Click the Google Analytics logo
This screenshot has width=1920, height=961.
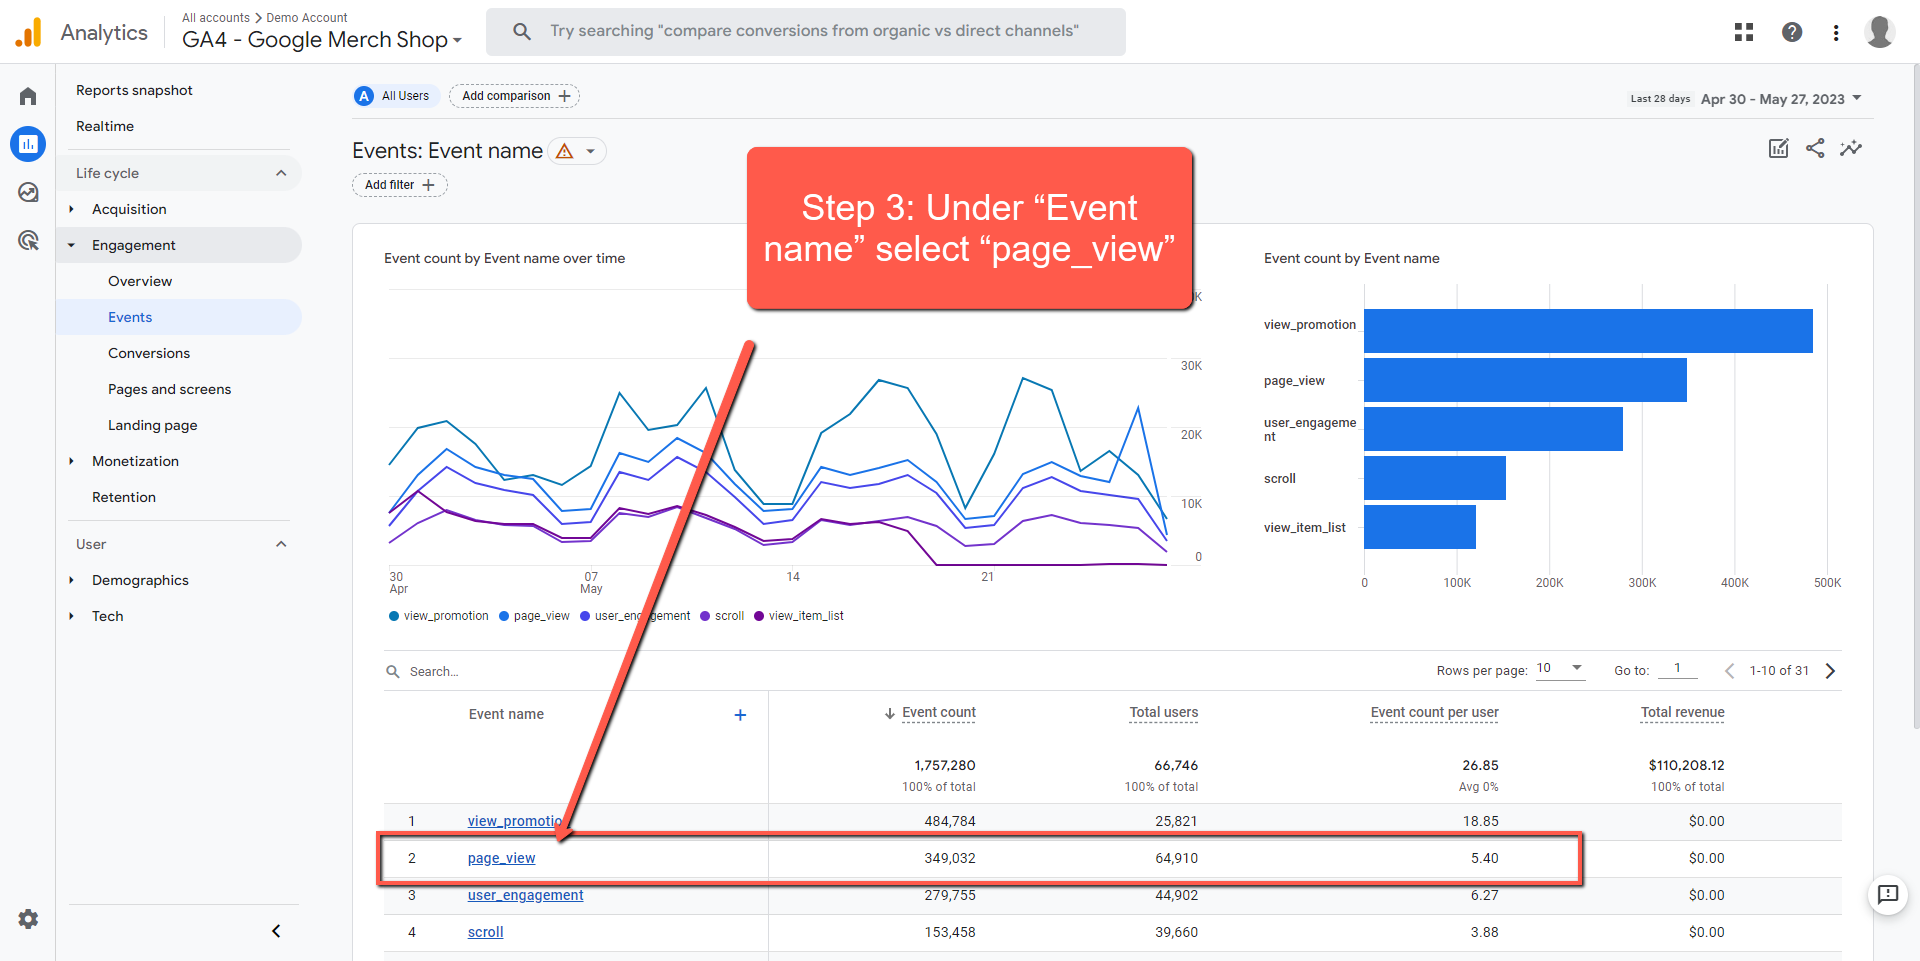coord(29,32)
